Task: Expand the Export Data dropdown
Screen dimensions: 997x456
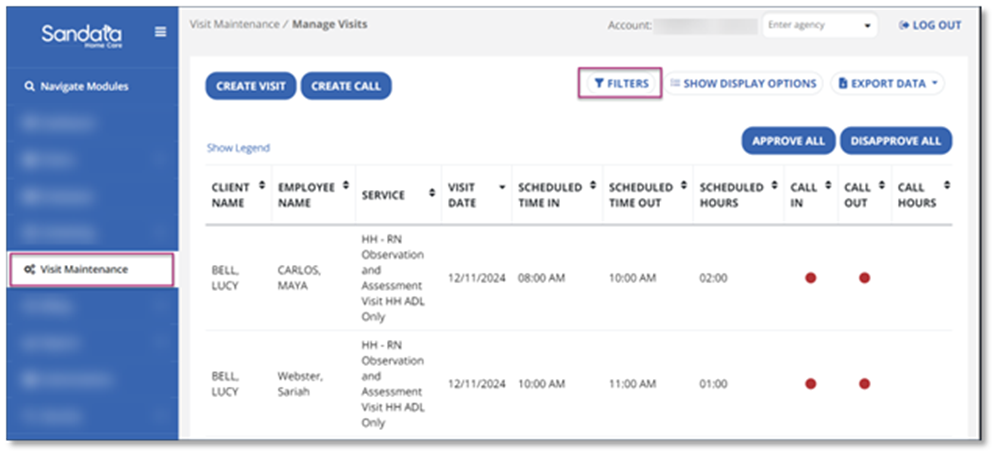Action: pos(888,84)
